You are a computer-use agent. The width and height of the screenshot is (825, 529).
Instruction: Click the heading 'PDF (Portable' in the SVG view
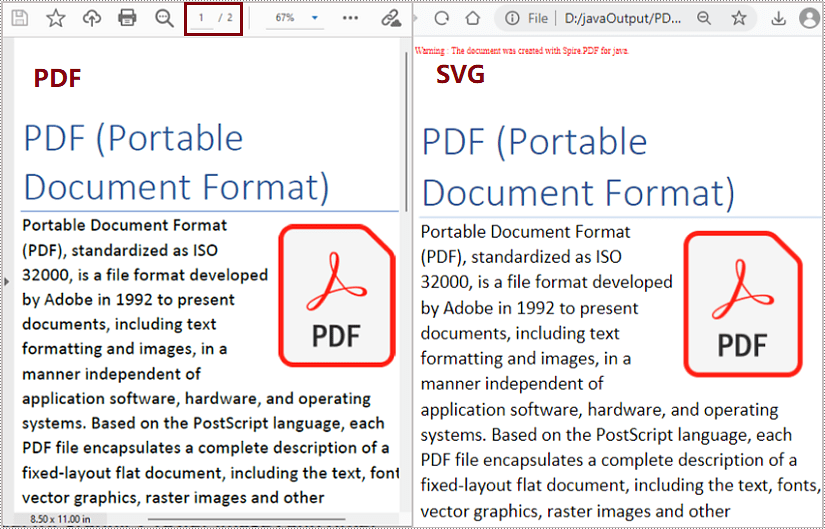point(535,142)
